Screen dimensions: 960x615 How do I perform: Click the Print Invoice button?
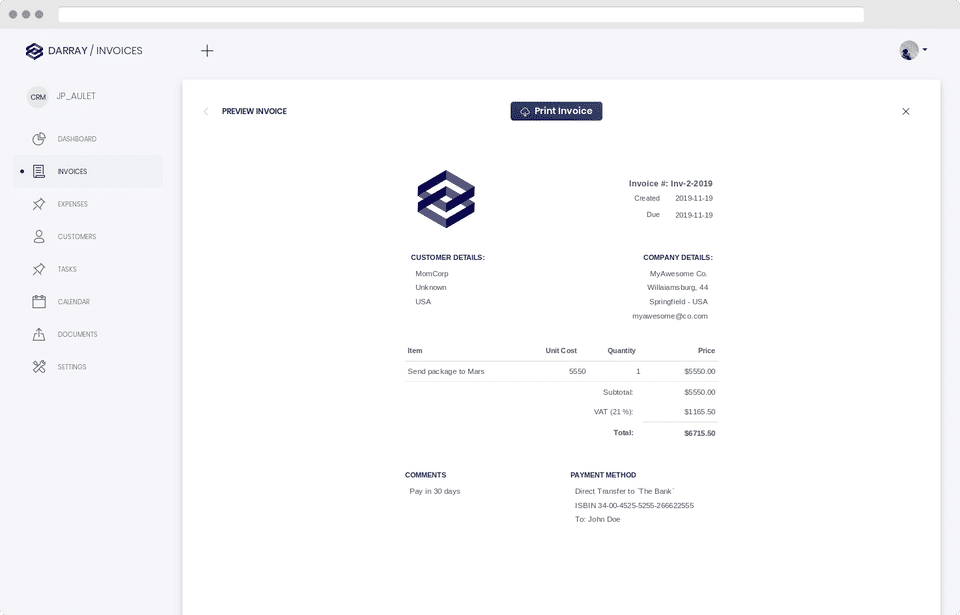point(556,111)
